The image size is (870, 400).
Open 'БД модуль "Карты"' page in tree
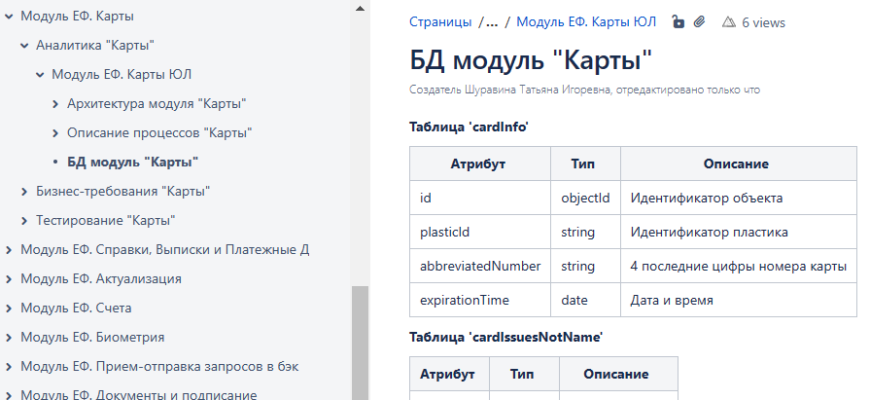132,162
